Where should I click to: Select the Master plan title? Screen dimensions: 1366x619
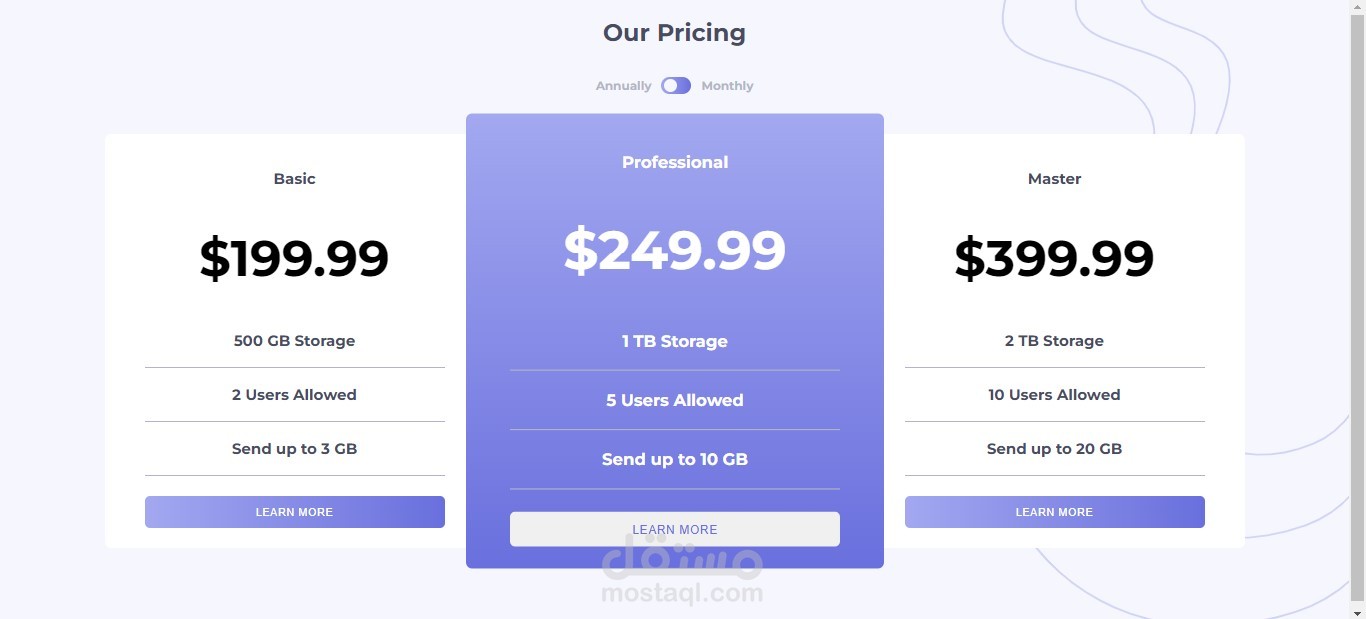pos(1054,179)
